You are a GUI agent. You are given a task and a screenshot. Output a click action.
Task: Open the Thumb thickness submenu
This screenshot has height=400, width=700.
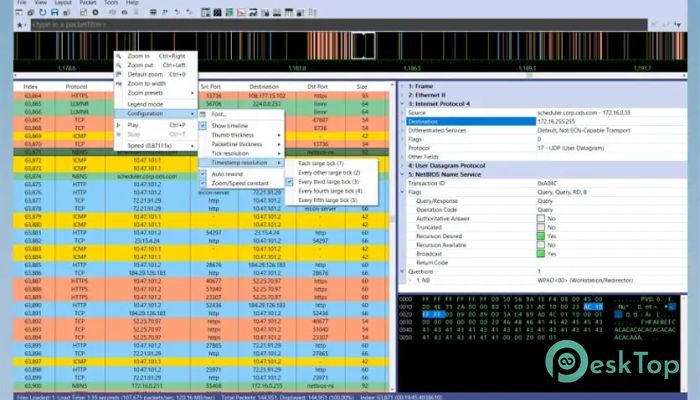pyautogui.click(x=241, y=135)
